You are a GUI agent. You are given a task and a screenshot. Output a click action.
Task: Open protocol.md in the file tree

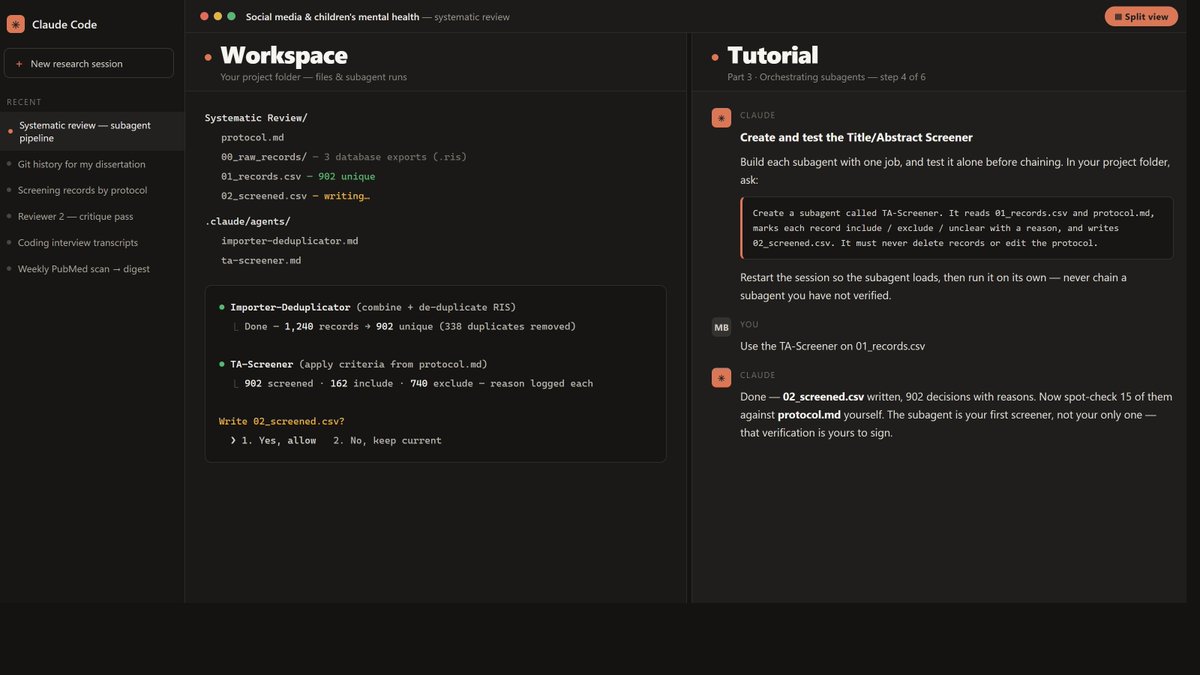coord(253,137)
